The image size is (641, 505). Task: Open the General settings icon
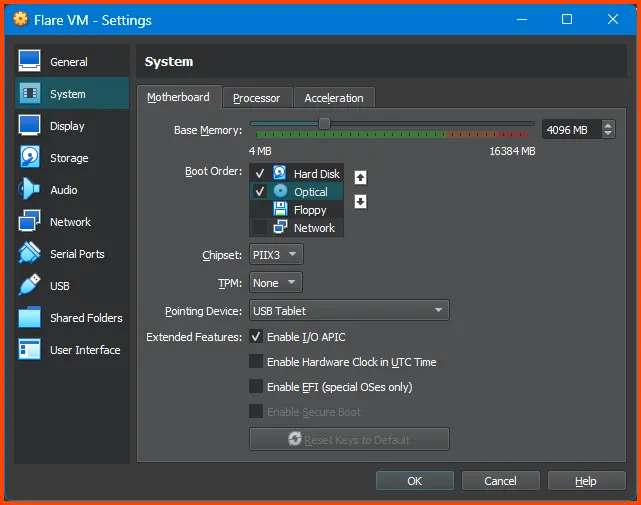tap(29, 61)
